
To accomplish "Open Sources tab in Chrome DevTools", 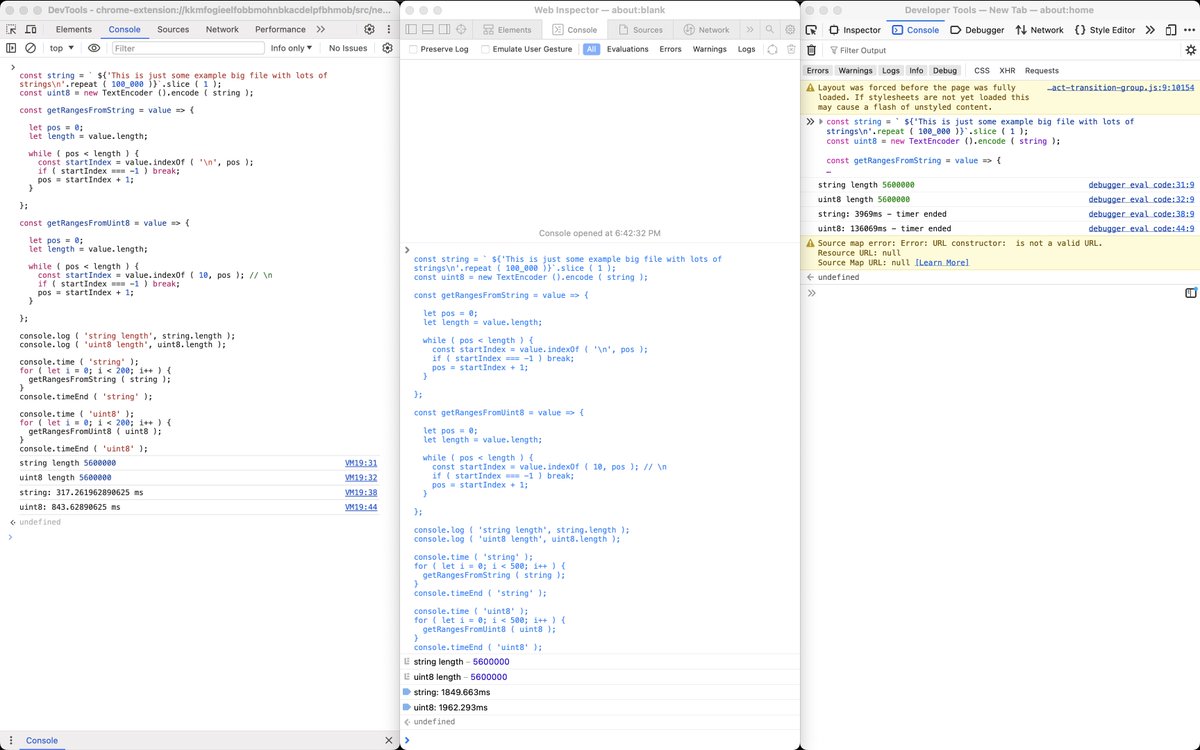I will pos(173,30).
